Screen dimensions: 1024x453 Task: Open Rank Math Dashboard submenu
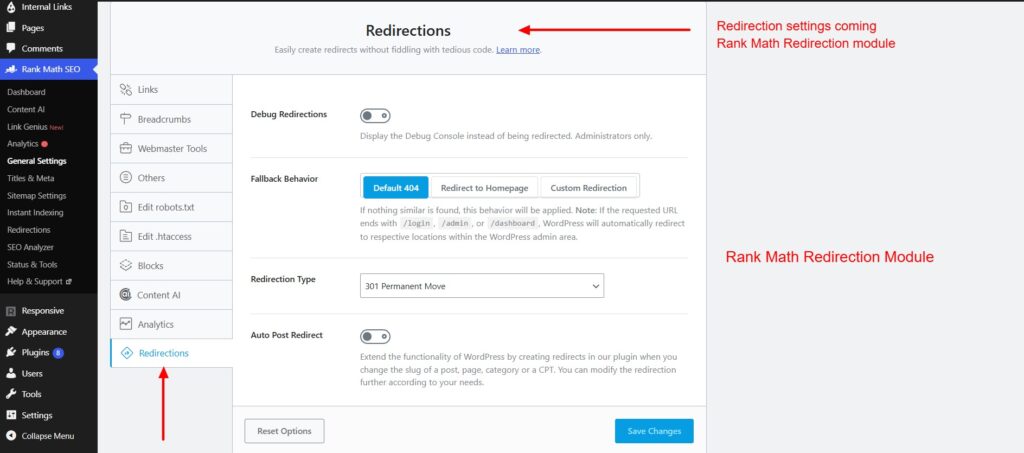(26, 92)
